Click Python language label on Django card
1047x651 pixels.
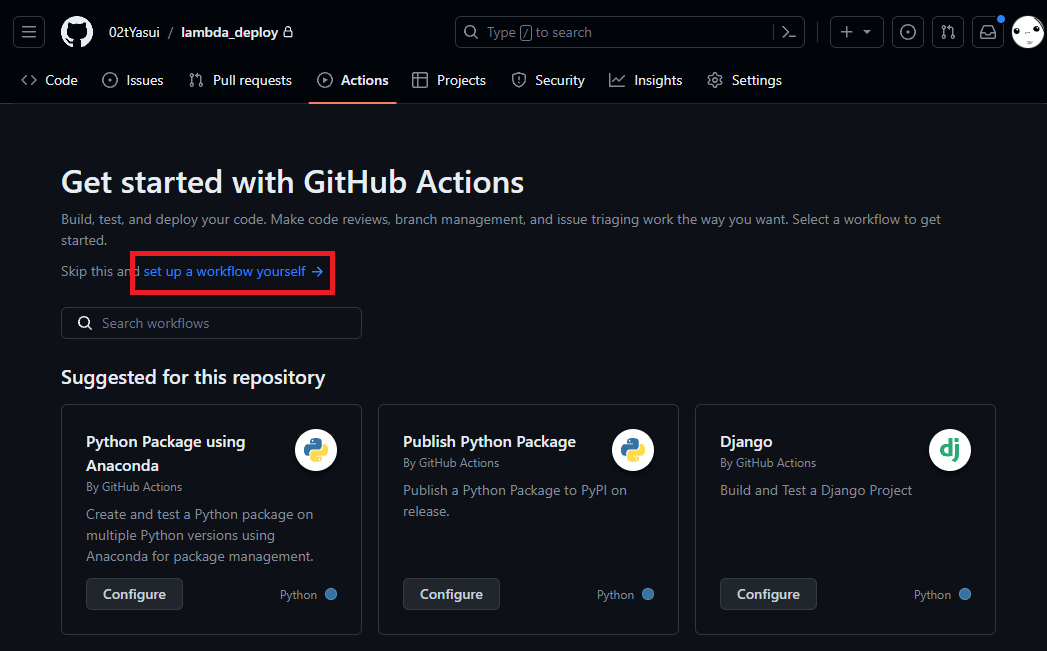pyautogui.click(x=932, y=595)
